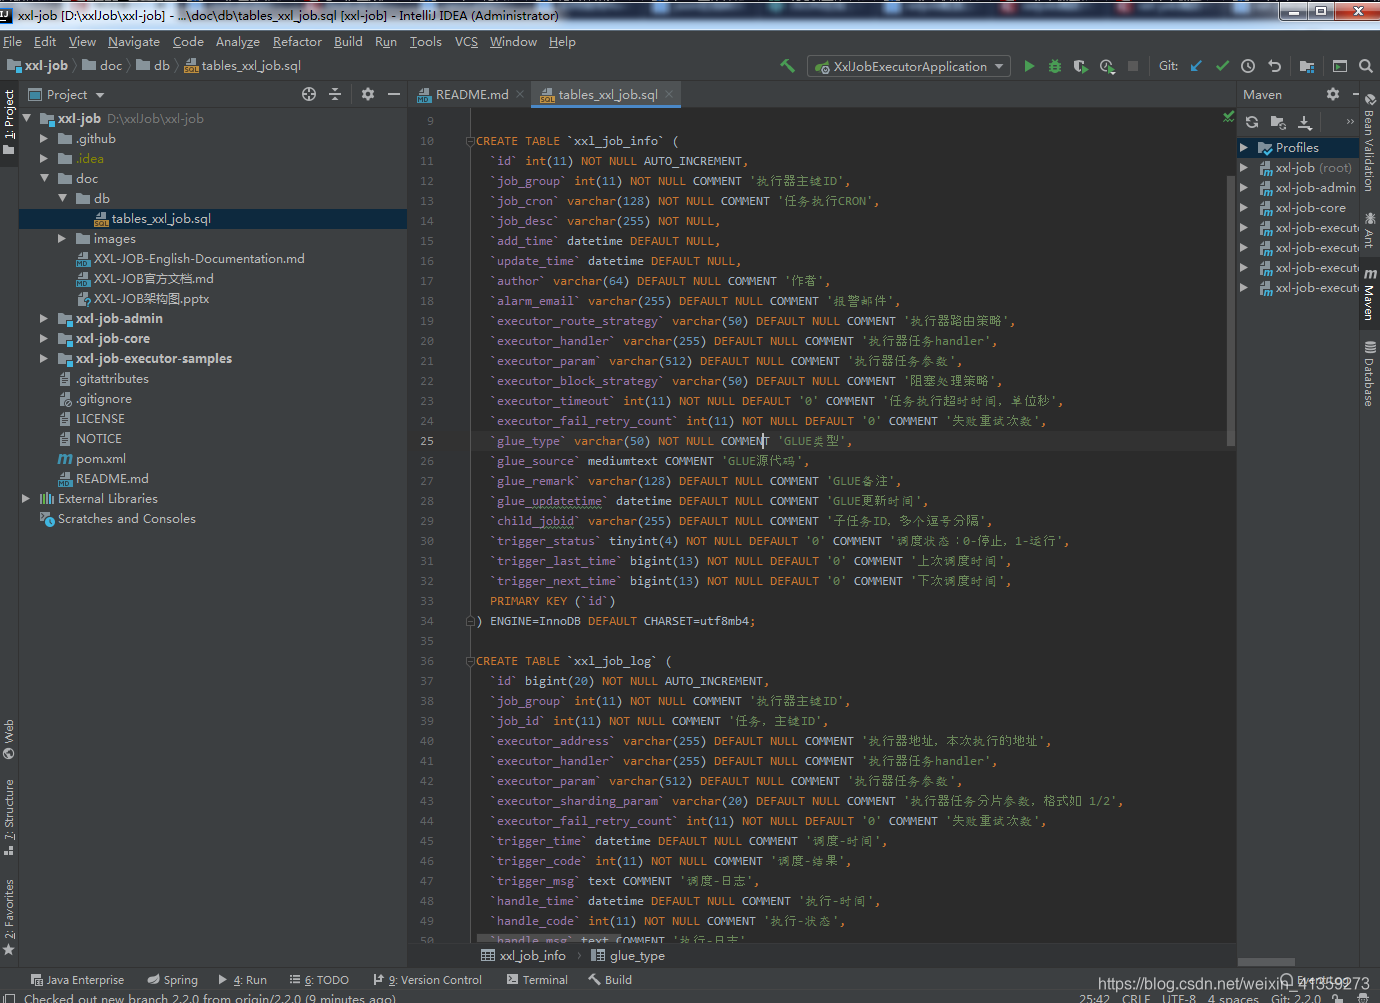1380x1003 pixels.
Task: Toggle the Database tool window stripe
Action: pyautogui.click(x=1370, y=373)
